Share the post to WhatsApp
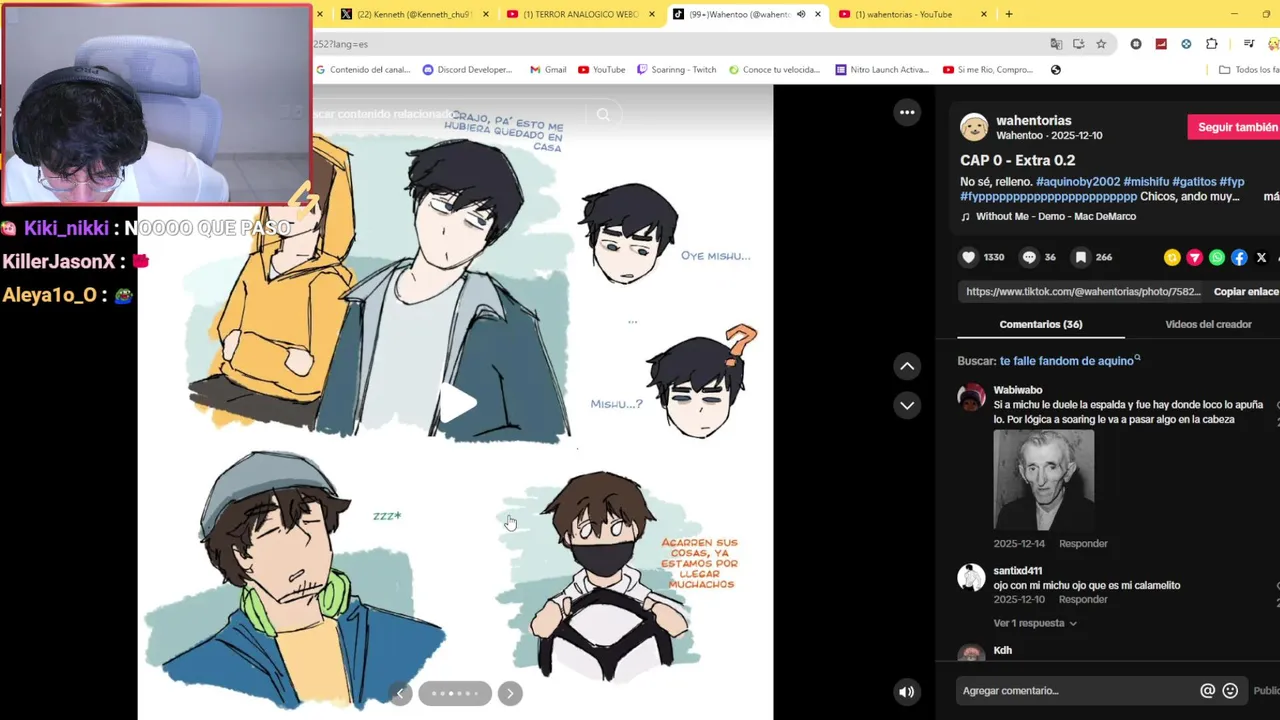Image resolution: width=1280 pixels, height=720 pixels. [1217, 257]
